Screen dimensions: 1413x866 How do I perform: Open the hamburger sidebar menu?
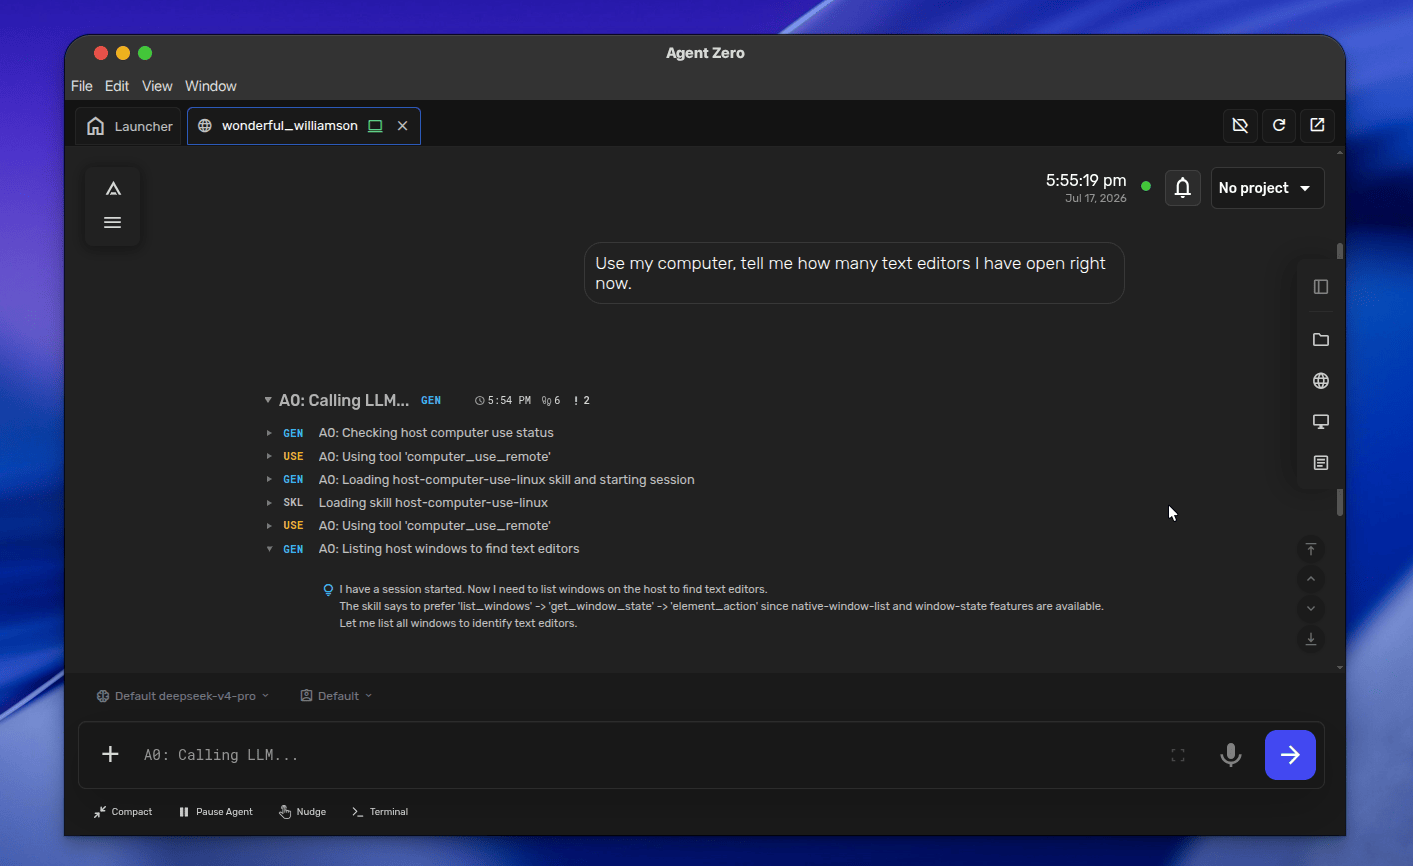click(x=113, y=222)
